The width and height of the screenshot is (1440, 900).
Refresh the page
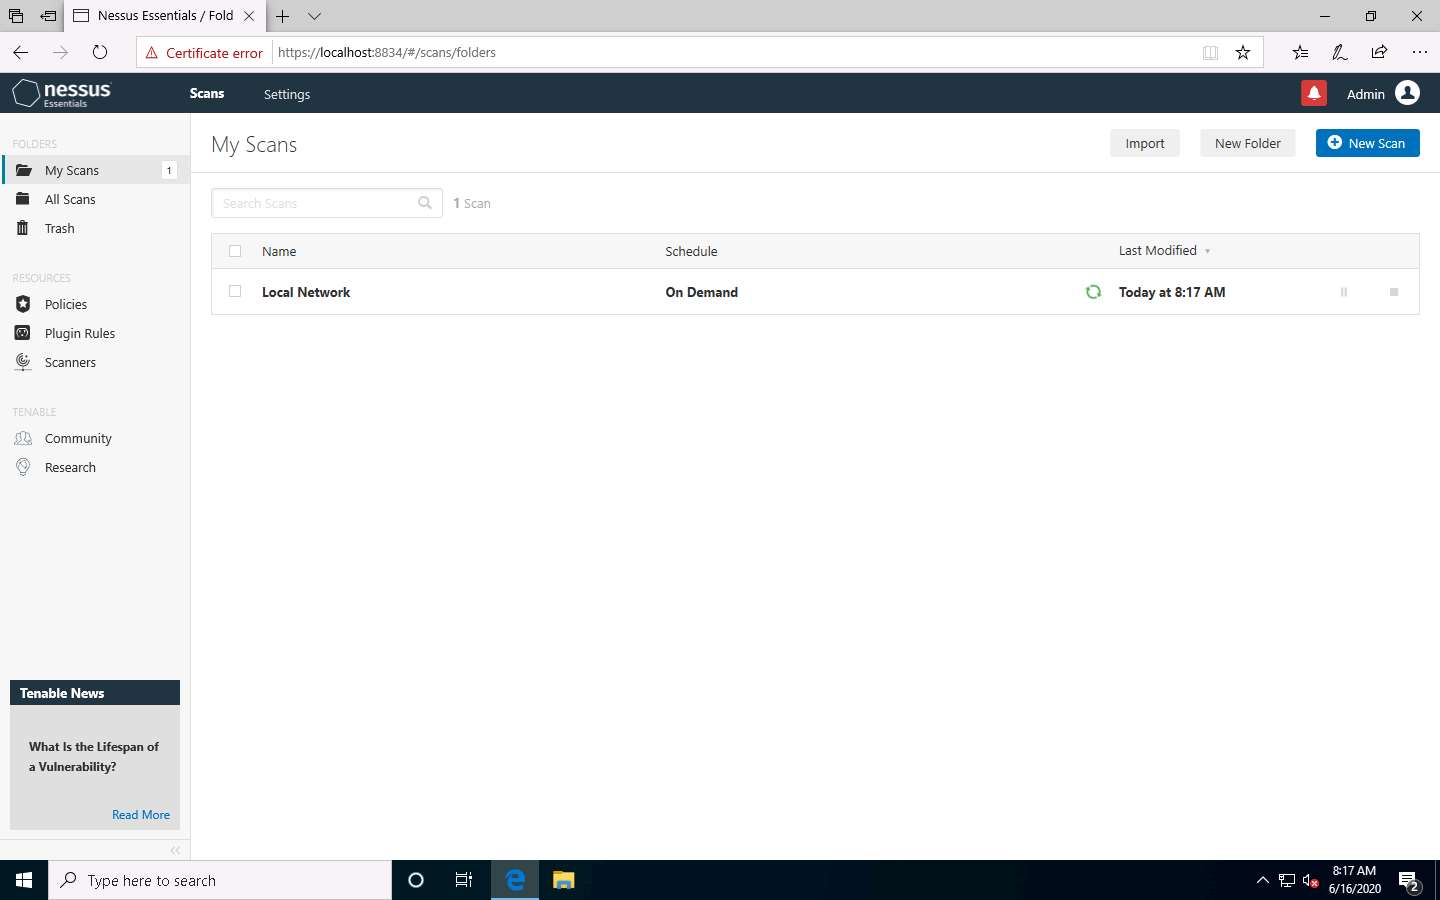[99, 52]
